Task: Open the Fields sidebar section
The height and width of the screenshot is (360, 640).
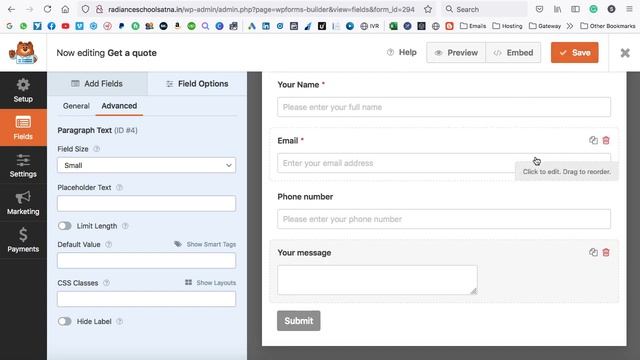Action: click(x=23, y=127)
